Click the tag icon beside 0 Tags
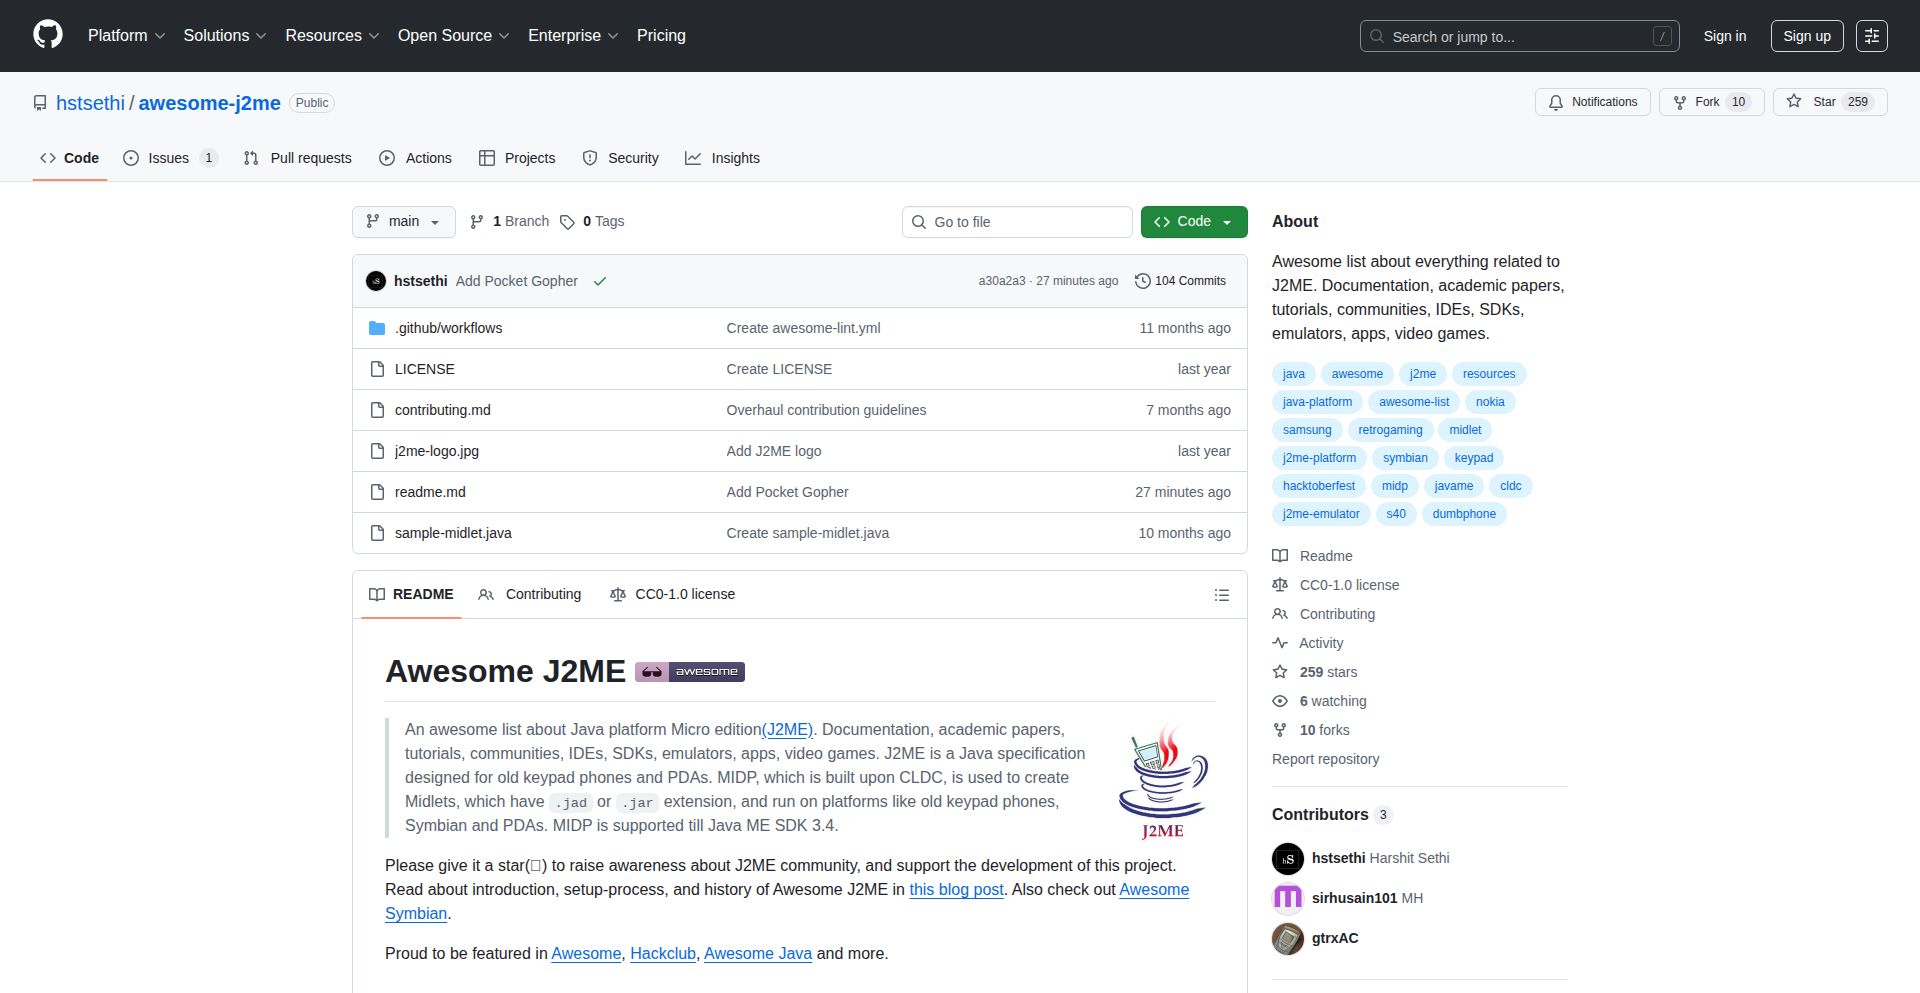This screenshot has width=1920, height=993. (x=567, y=222)
